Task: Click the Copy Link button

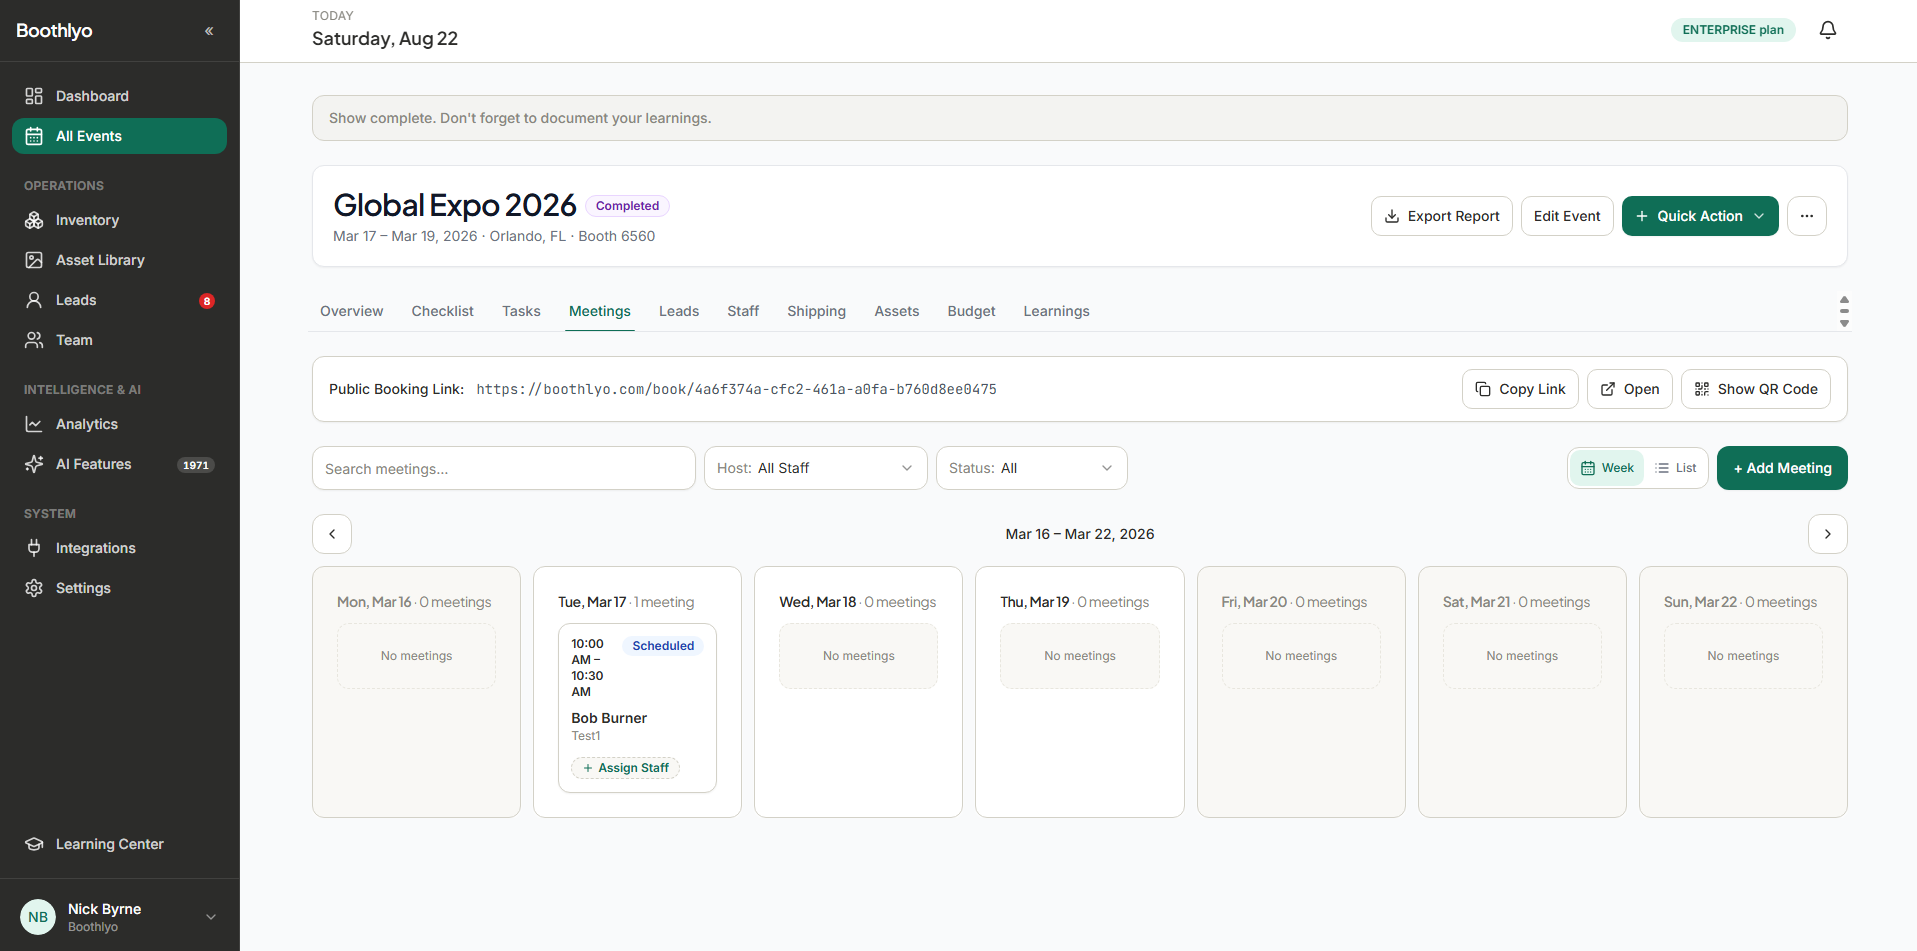Action: coord(1520,389)
